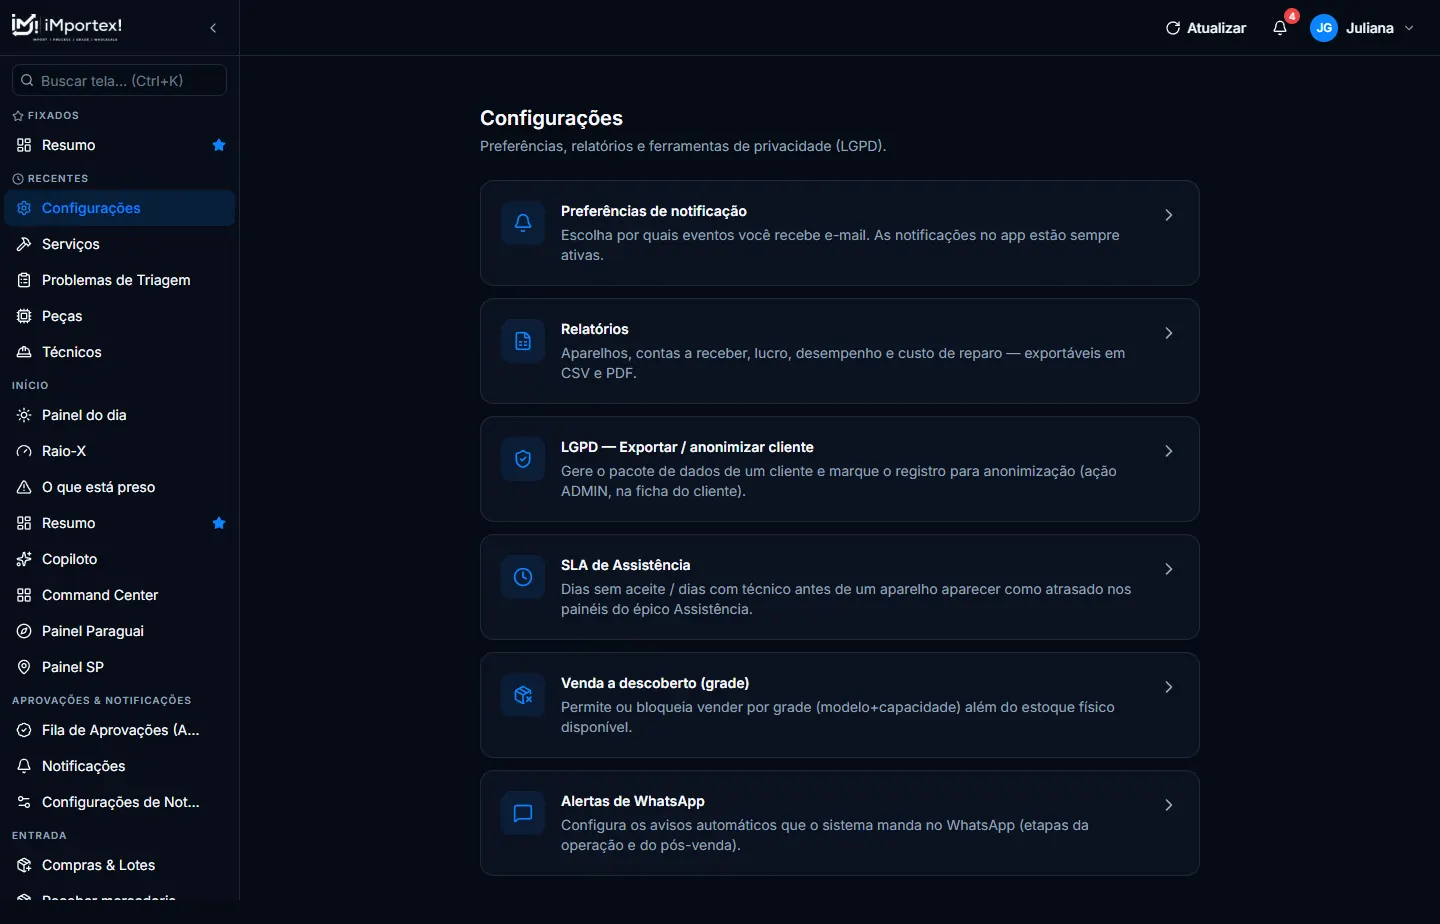The width and height of the screenshot is (1440, 924).
Task: Open Notificações in the sidebar
Action: pyautogui.click(x=119, y=766)
